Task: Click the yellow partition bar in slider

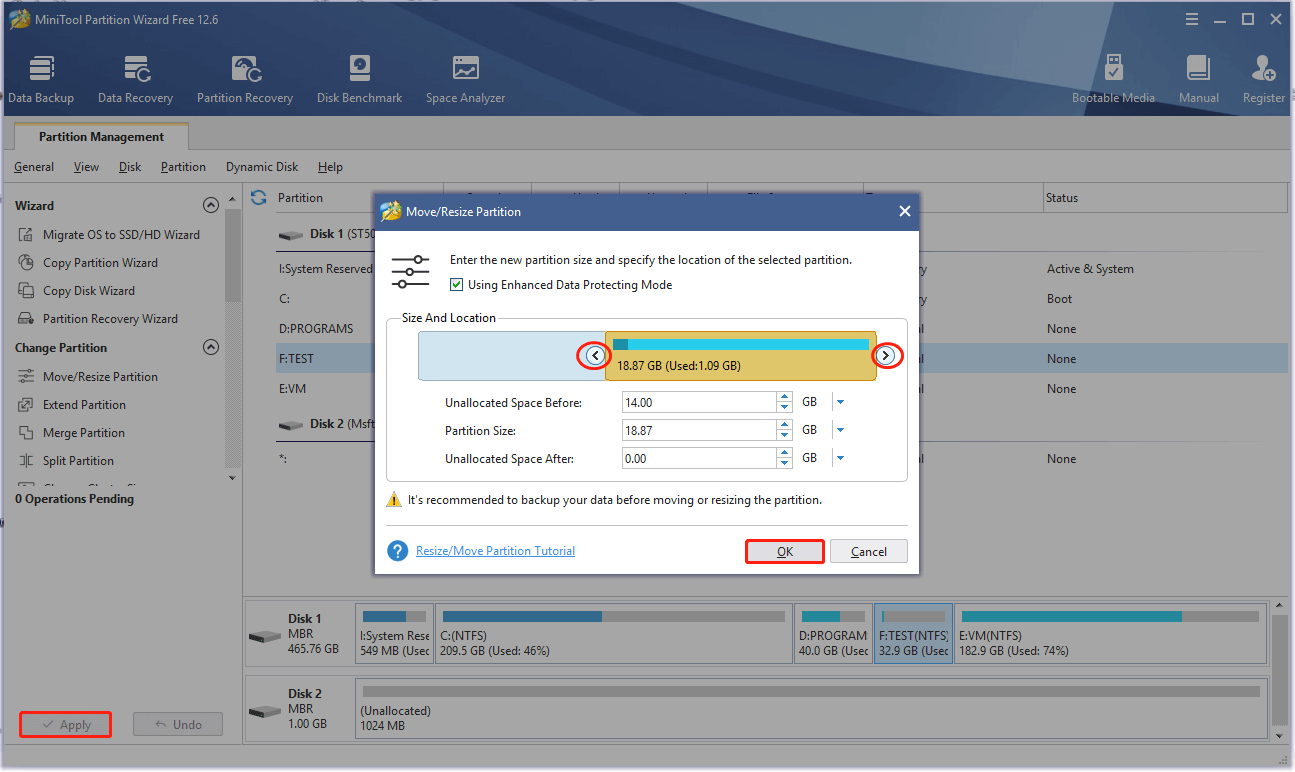Action: 741,356
